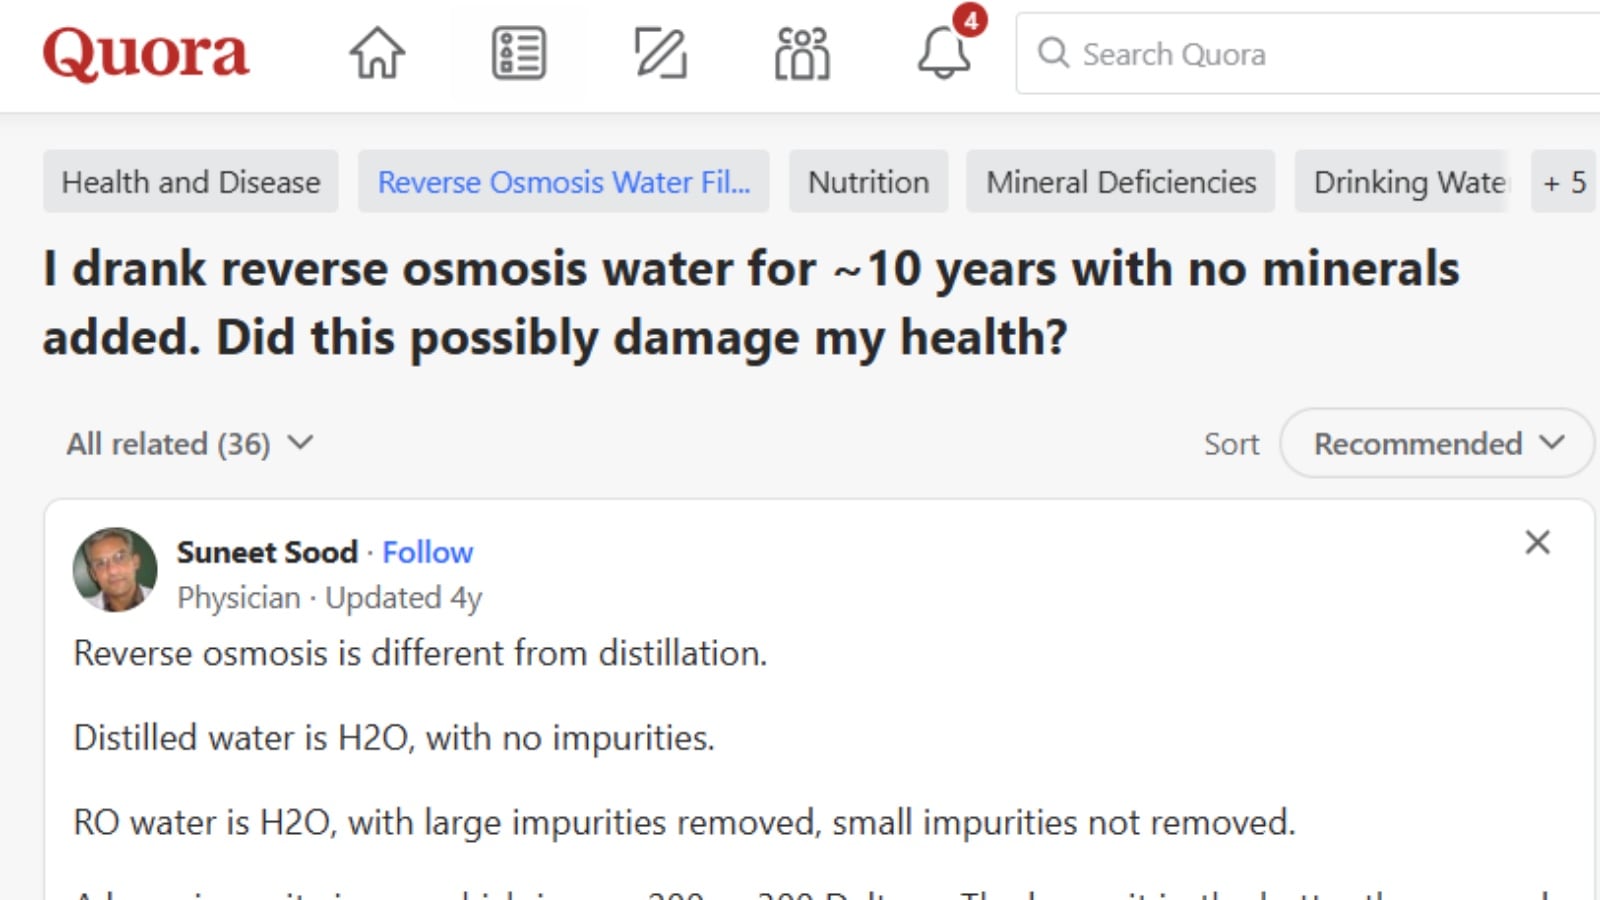Image resolution: width=1600 pixels, height=900 pixels.
Task: Open the Mineral Deficiencies topic
Action: 1120,182
